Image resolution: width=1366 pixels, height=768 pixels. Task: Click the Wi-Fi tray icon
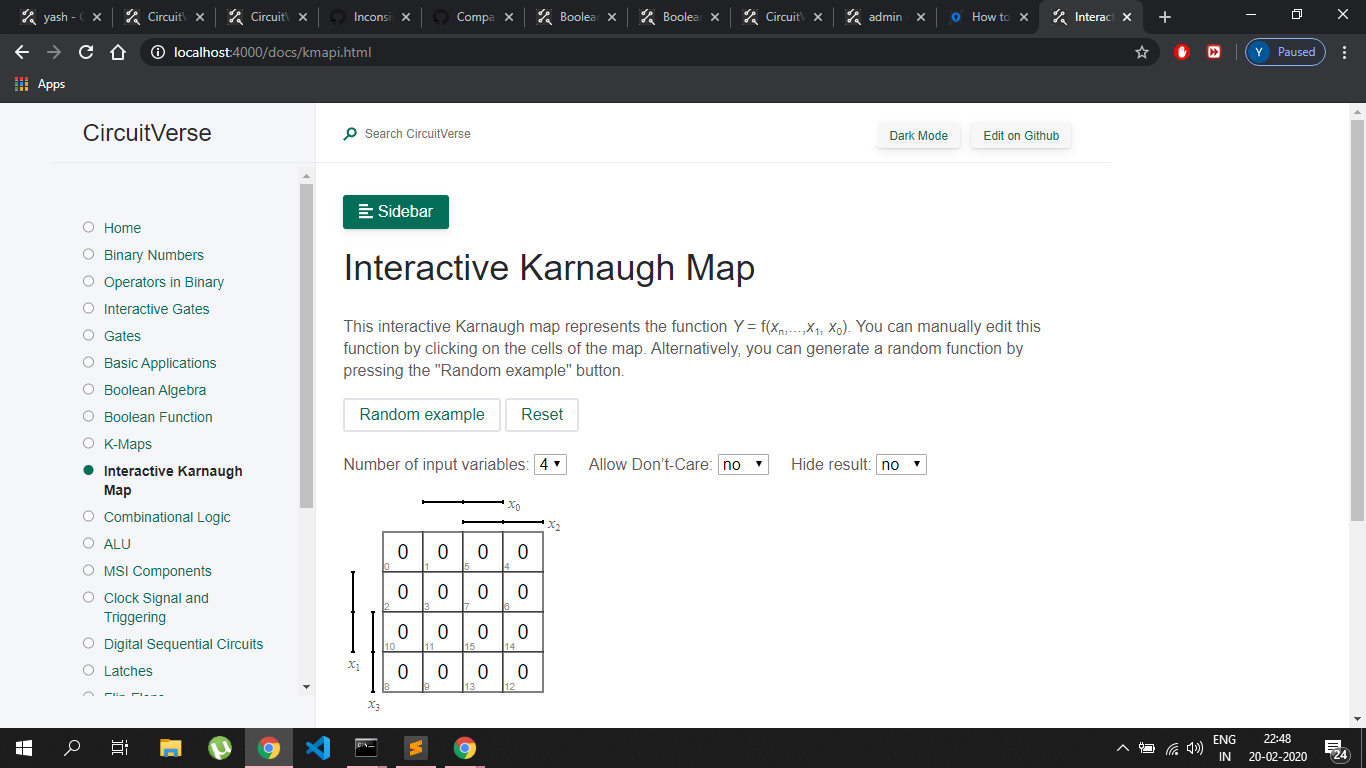tap(1170, 748)
